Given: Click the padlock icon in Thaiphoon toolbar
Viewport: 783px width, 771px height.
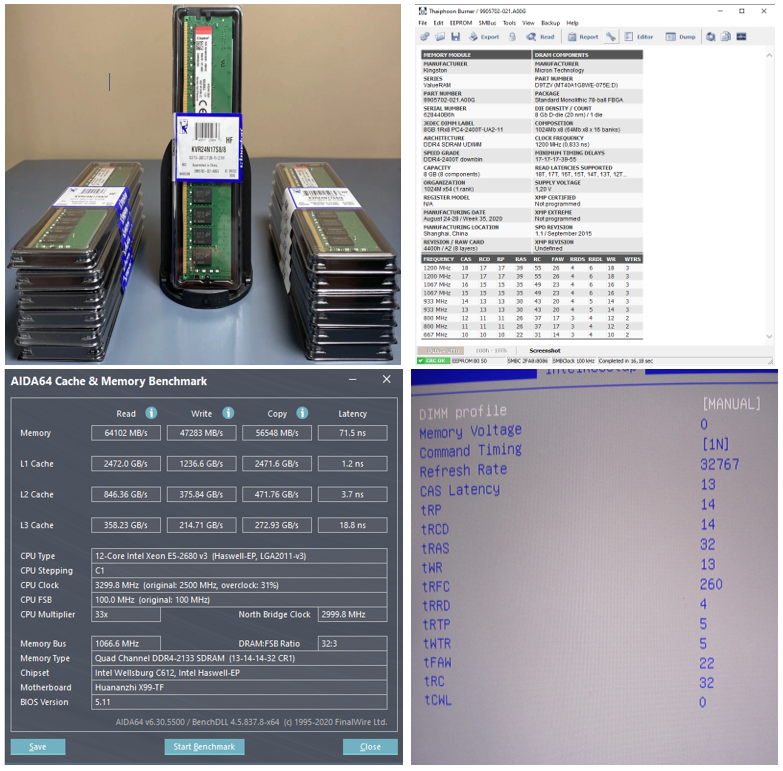Looking at the screenshot, I should 512,36.
